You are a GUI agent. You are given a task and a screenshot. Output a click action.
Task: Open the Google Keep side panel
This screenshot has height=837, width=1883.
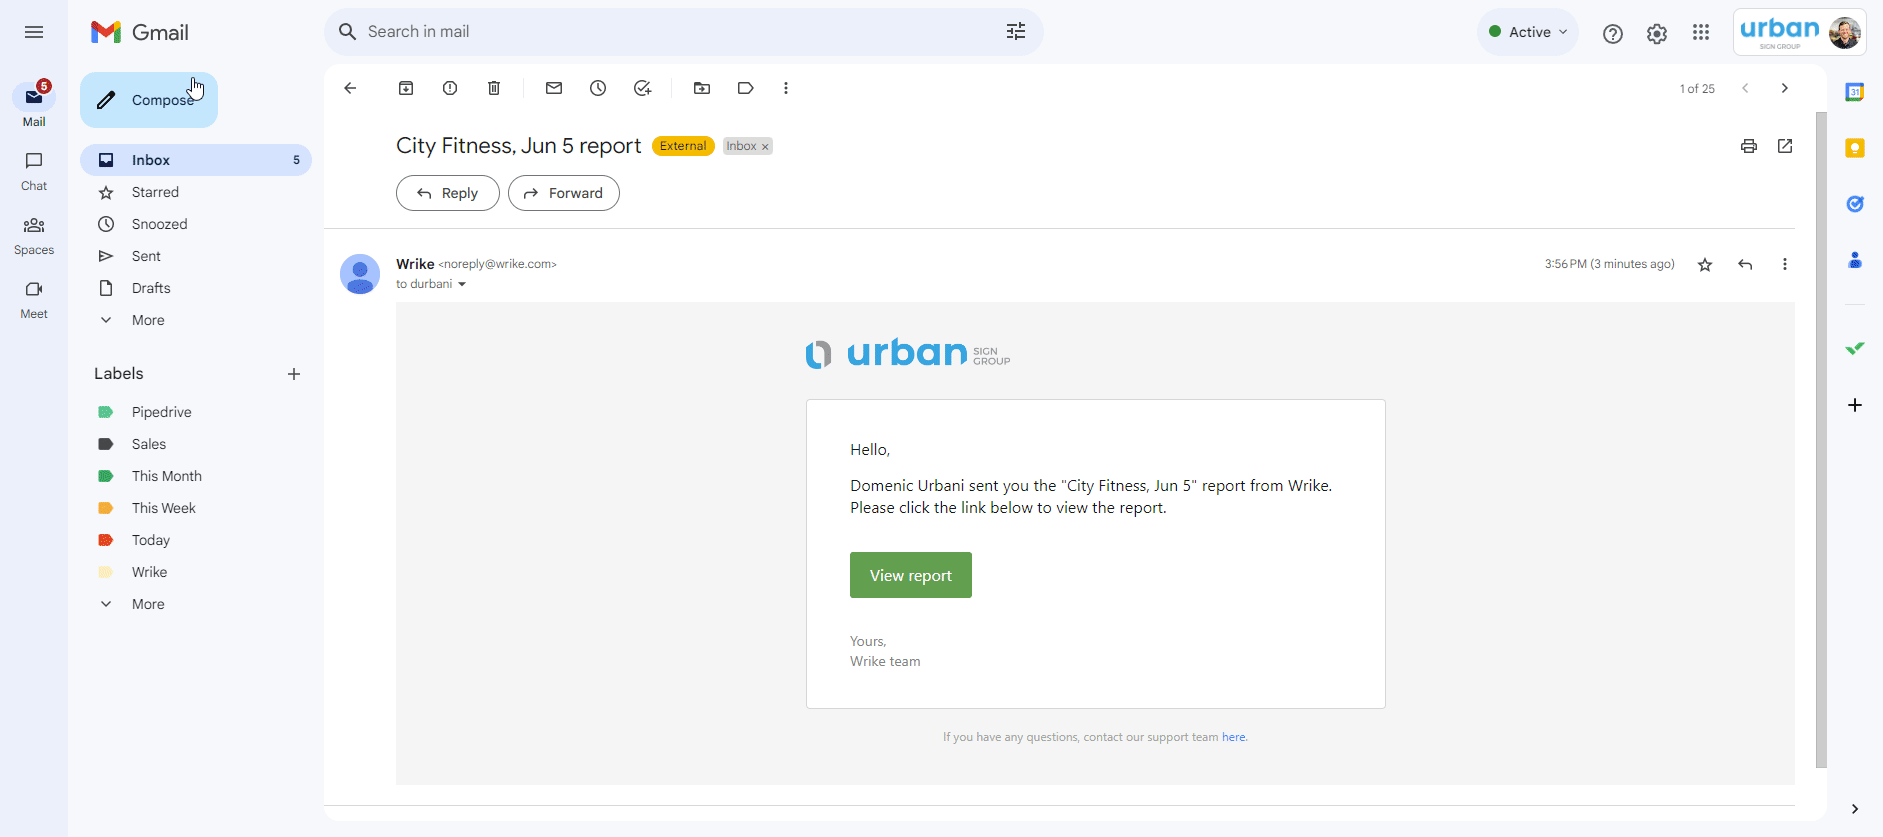pyautogui.click(x=1855, y=148)
